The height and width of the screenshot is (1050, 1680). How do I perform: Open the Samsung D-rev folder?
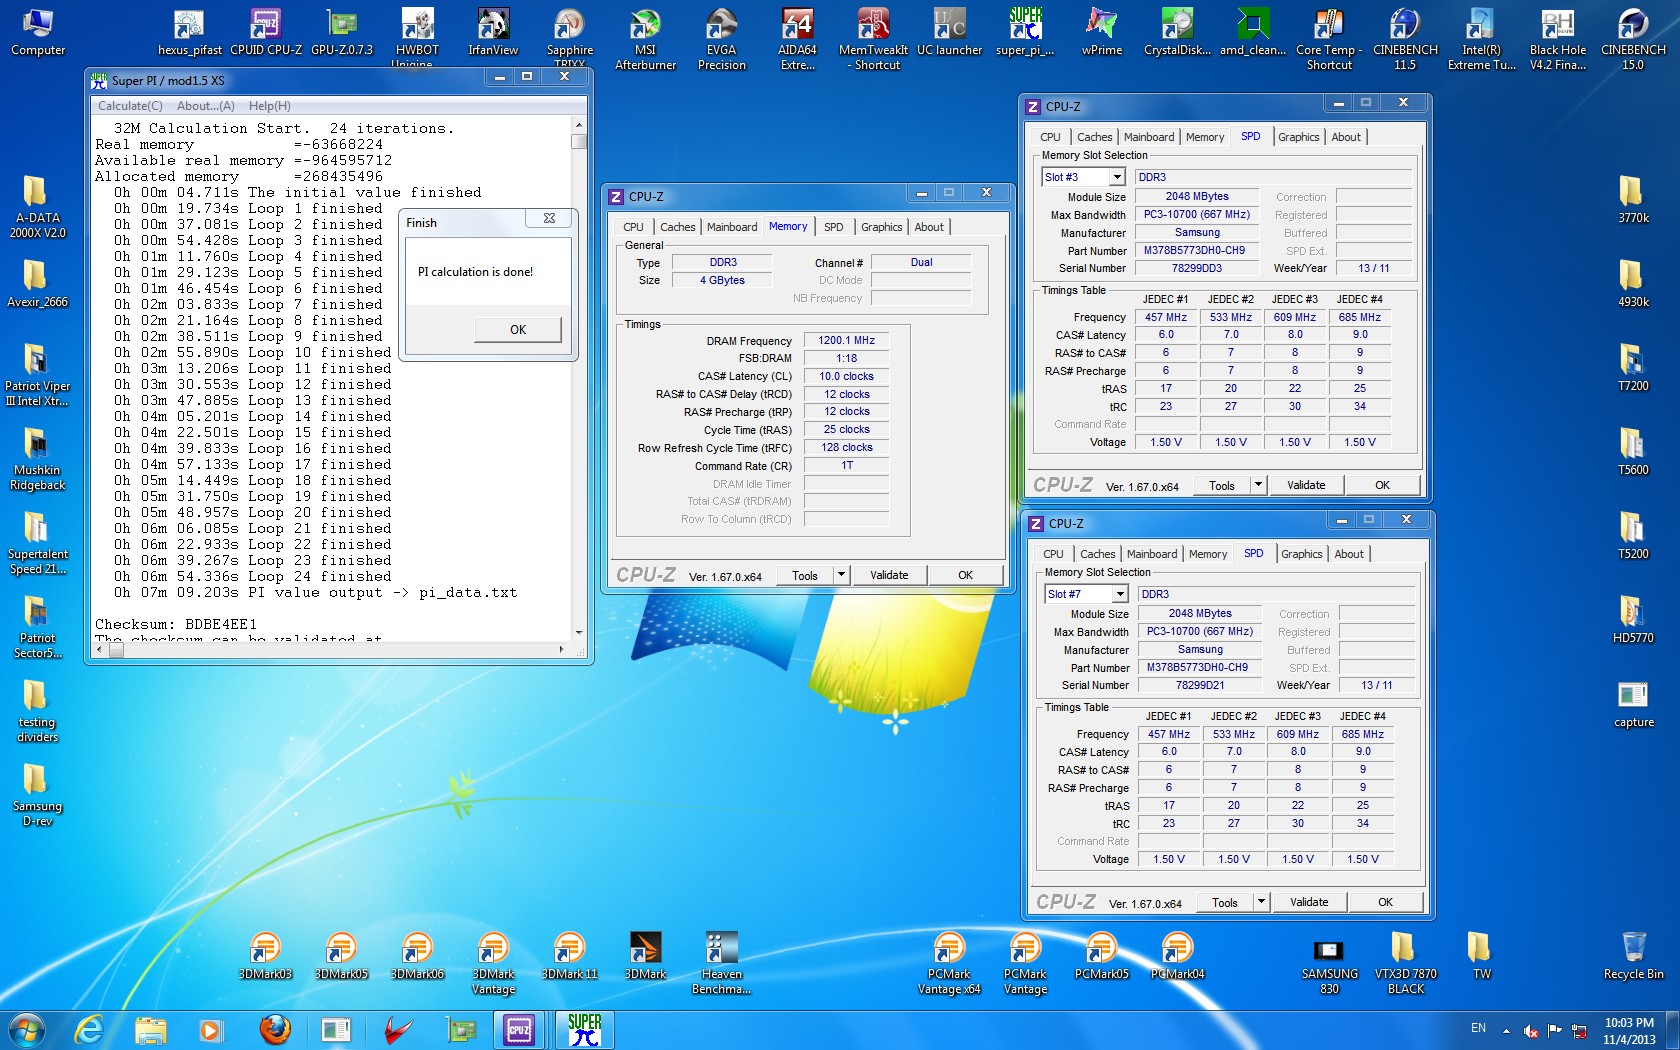[x=37, y=795]
